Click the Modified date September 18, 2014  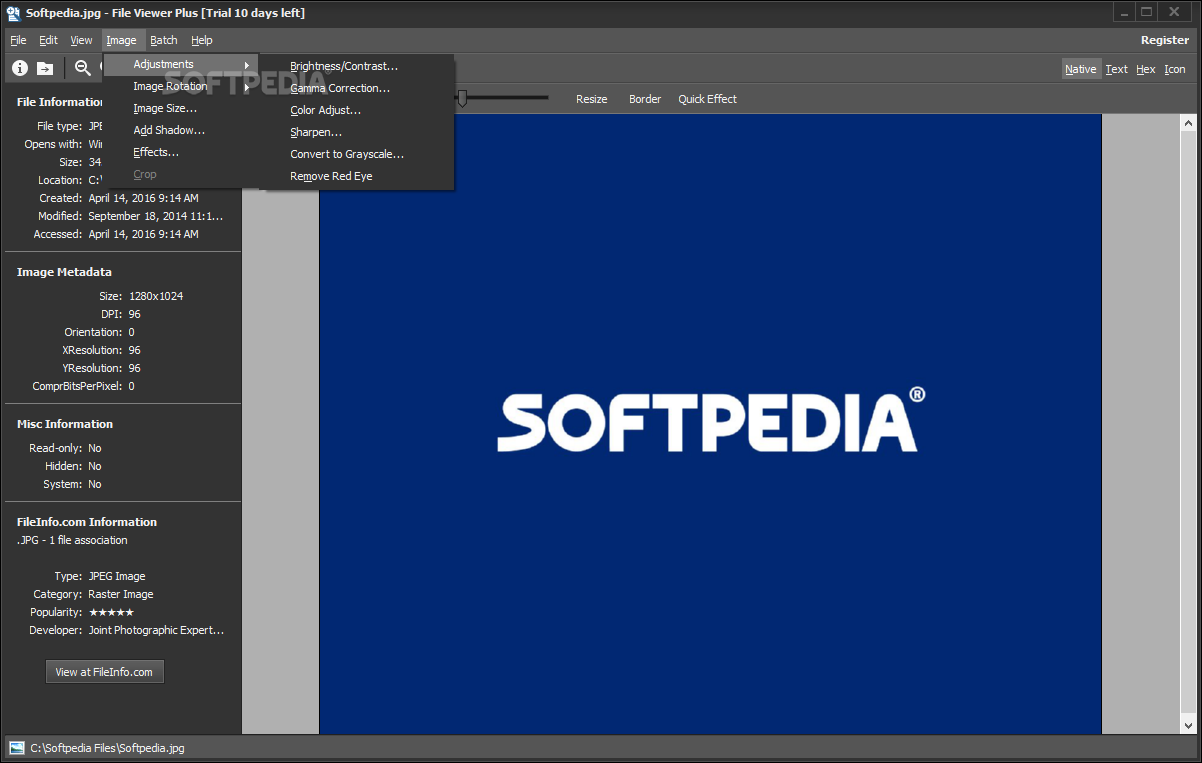[156, 216]
